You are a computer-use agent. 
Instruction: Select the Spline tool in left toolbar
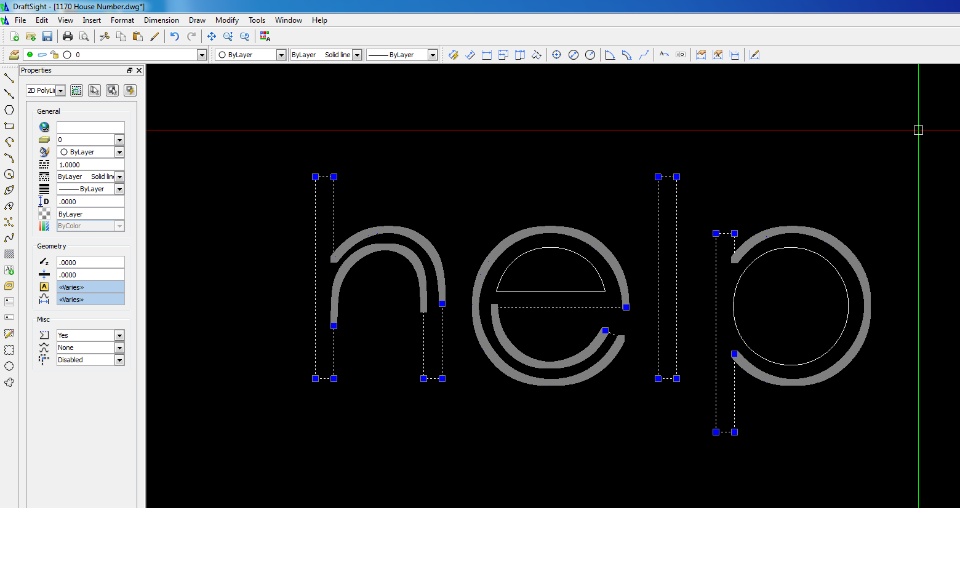click(9, 238)
